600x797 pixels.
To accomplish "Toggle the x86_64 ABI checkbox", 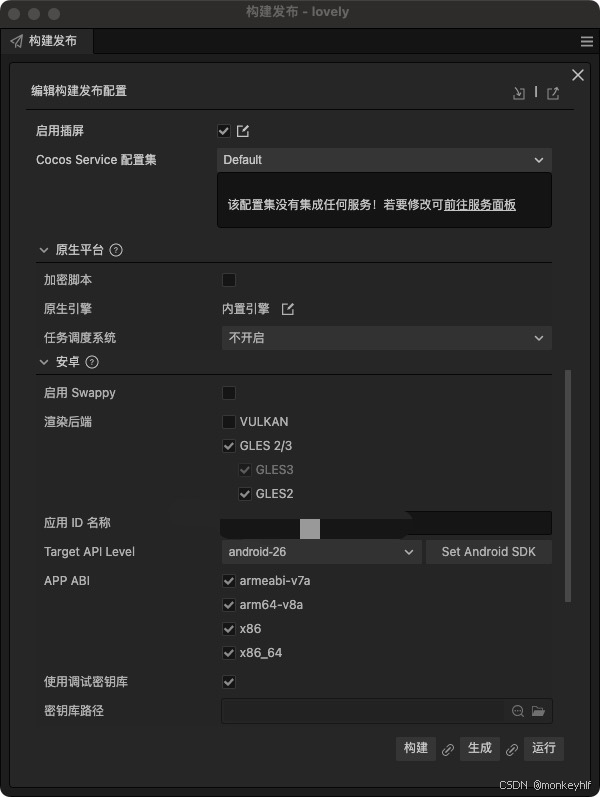I will (229, 653).
